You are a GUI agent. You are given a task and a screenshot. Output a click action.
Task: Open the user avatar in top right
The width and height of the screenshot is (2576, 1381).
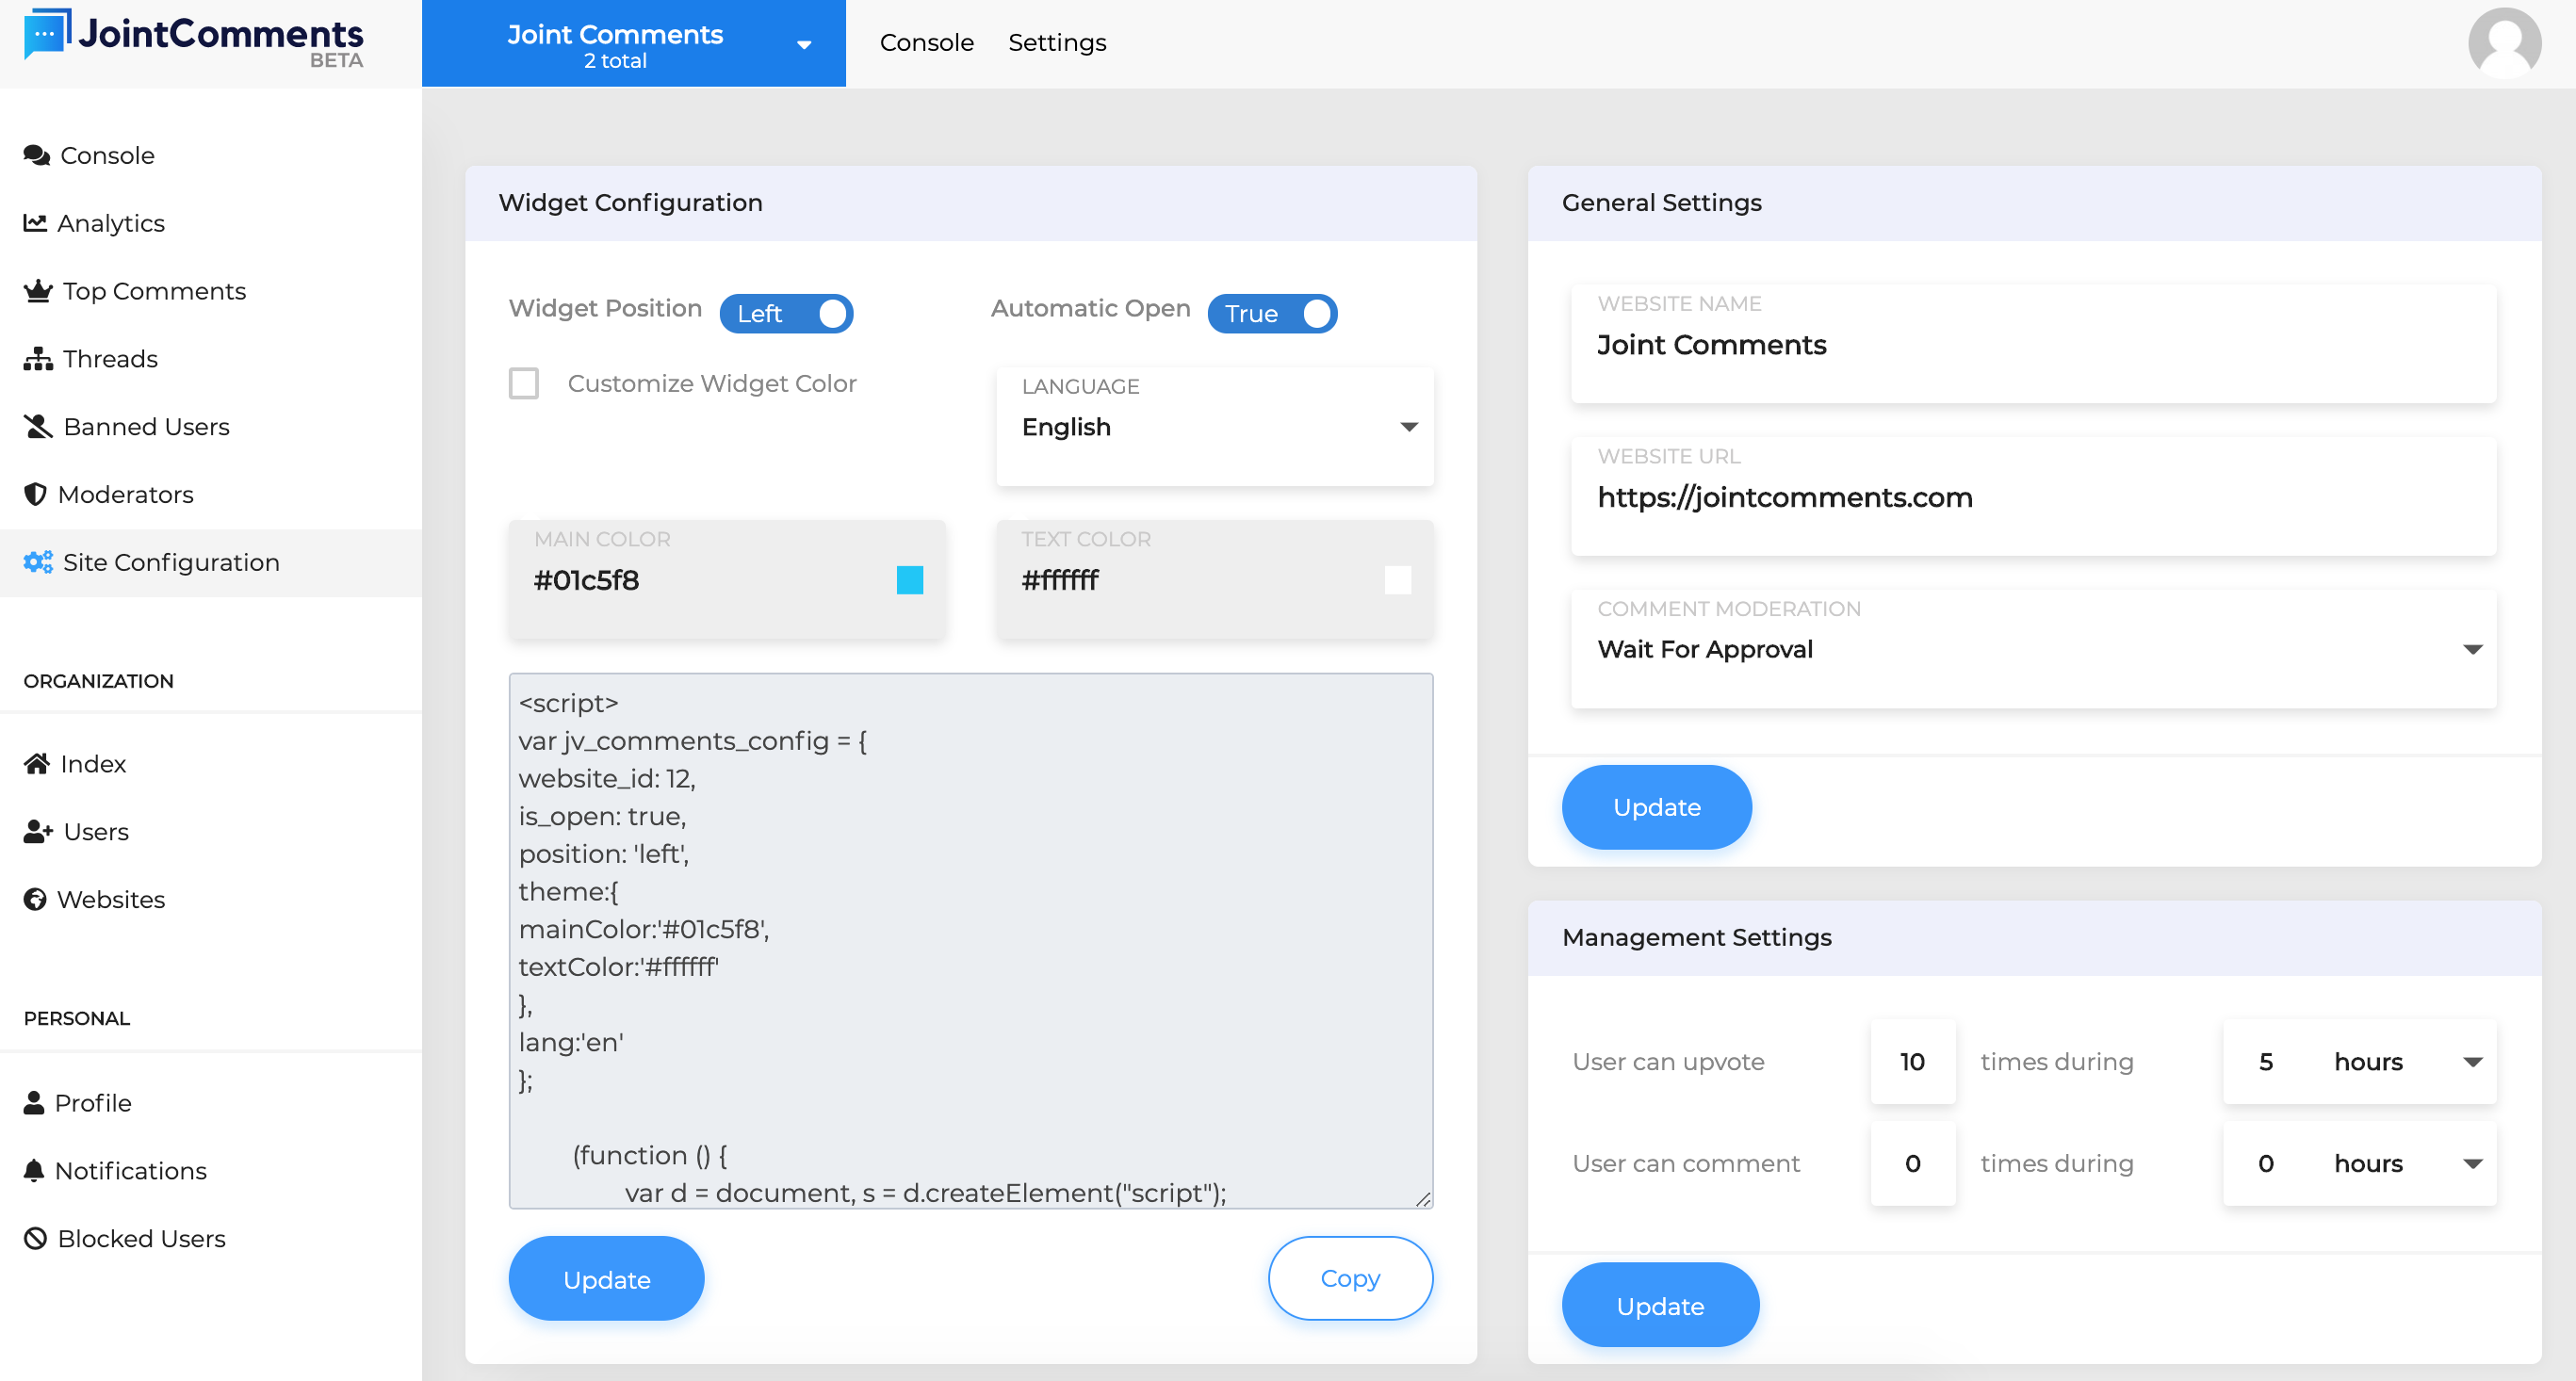(2503, 44)
